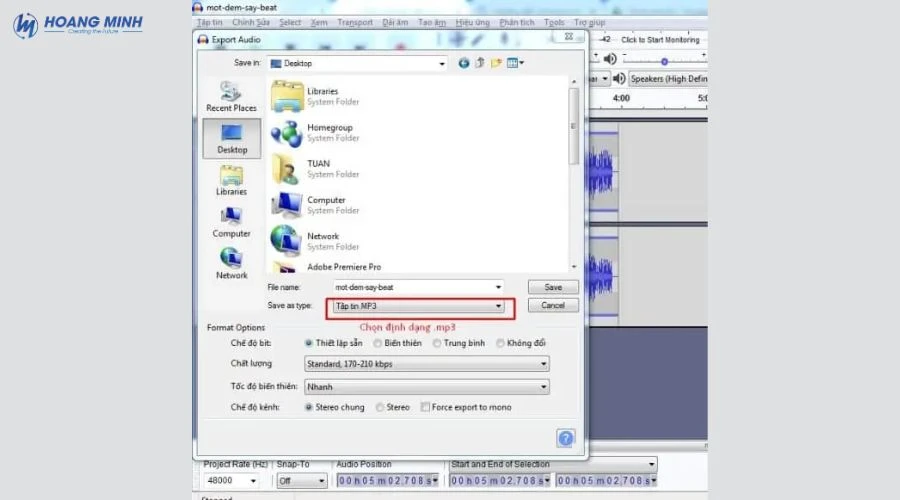Click to Start Monitoring meter

coord(660,40)
